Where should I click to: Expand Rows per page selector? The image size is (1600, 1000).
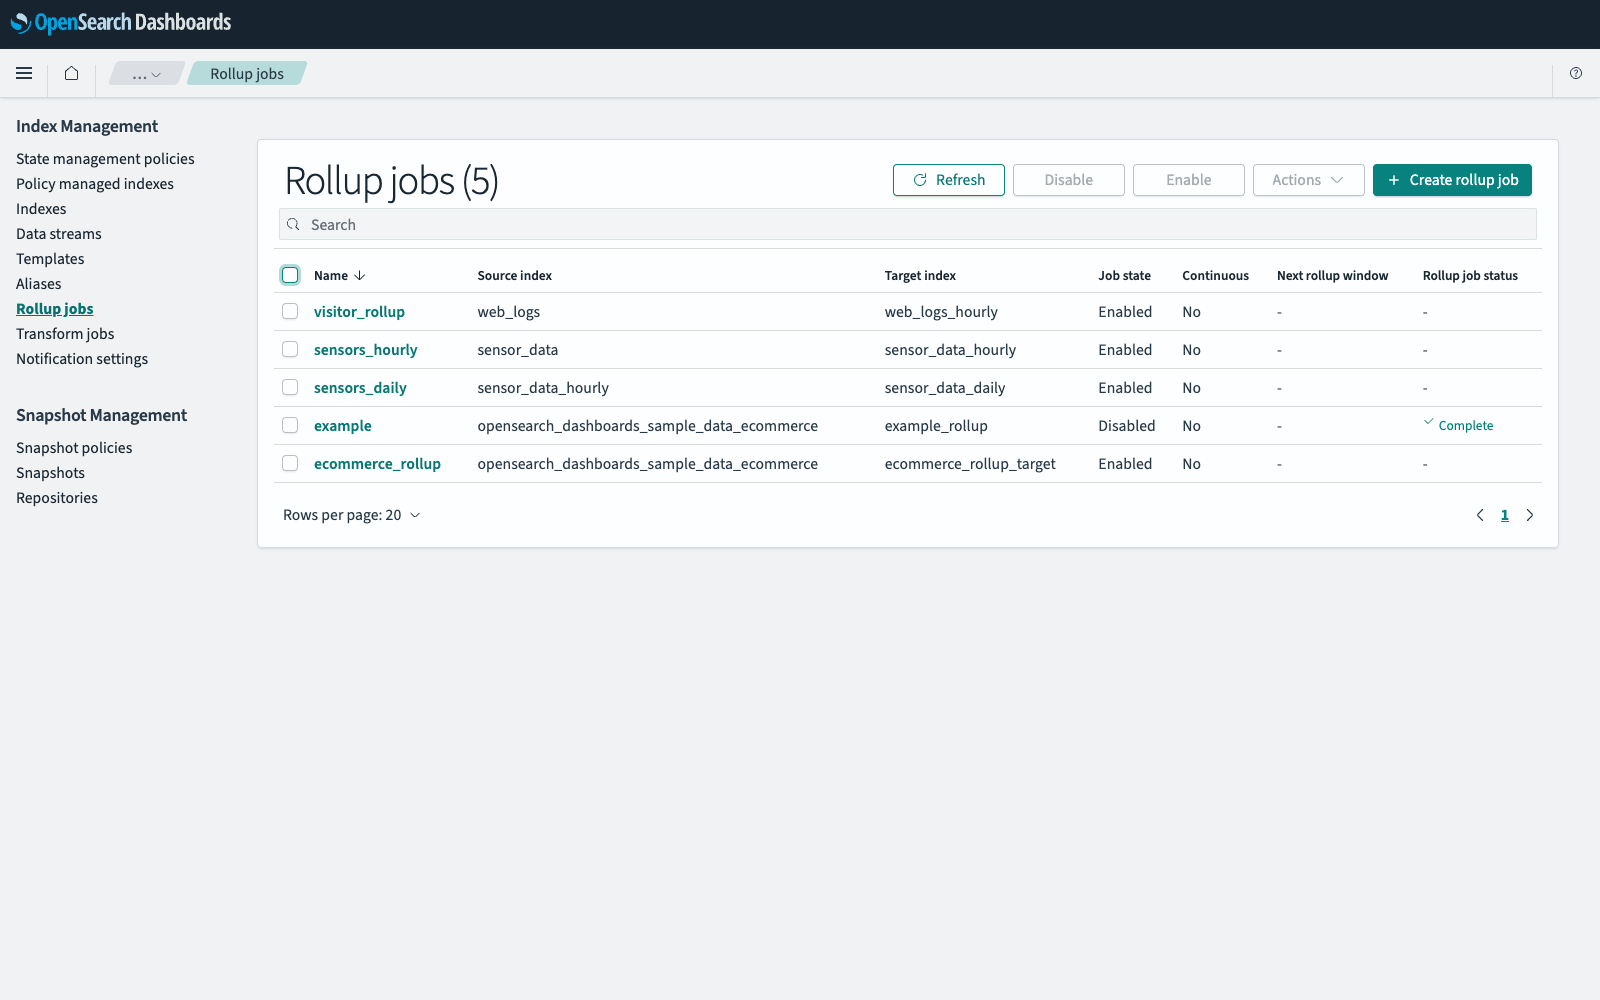pos(352,515)
